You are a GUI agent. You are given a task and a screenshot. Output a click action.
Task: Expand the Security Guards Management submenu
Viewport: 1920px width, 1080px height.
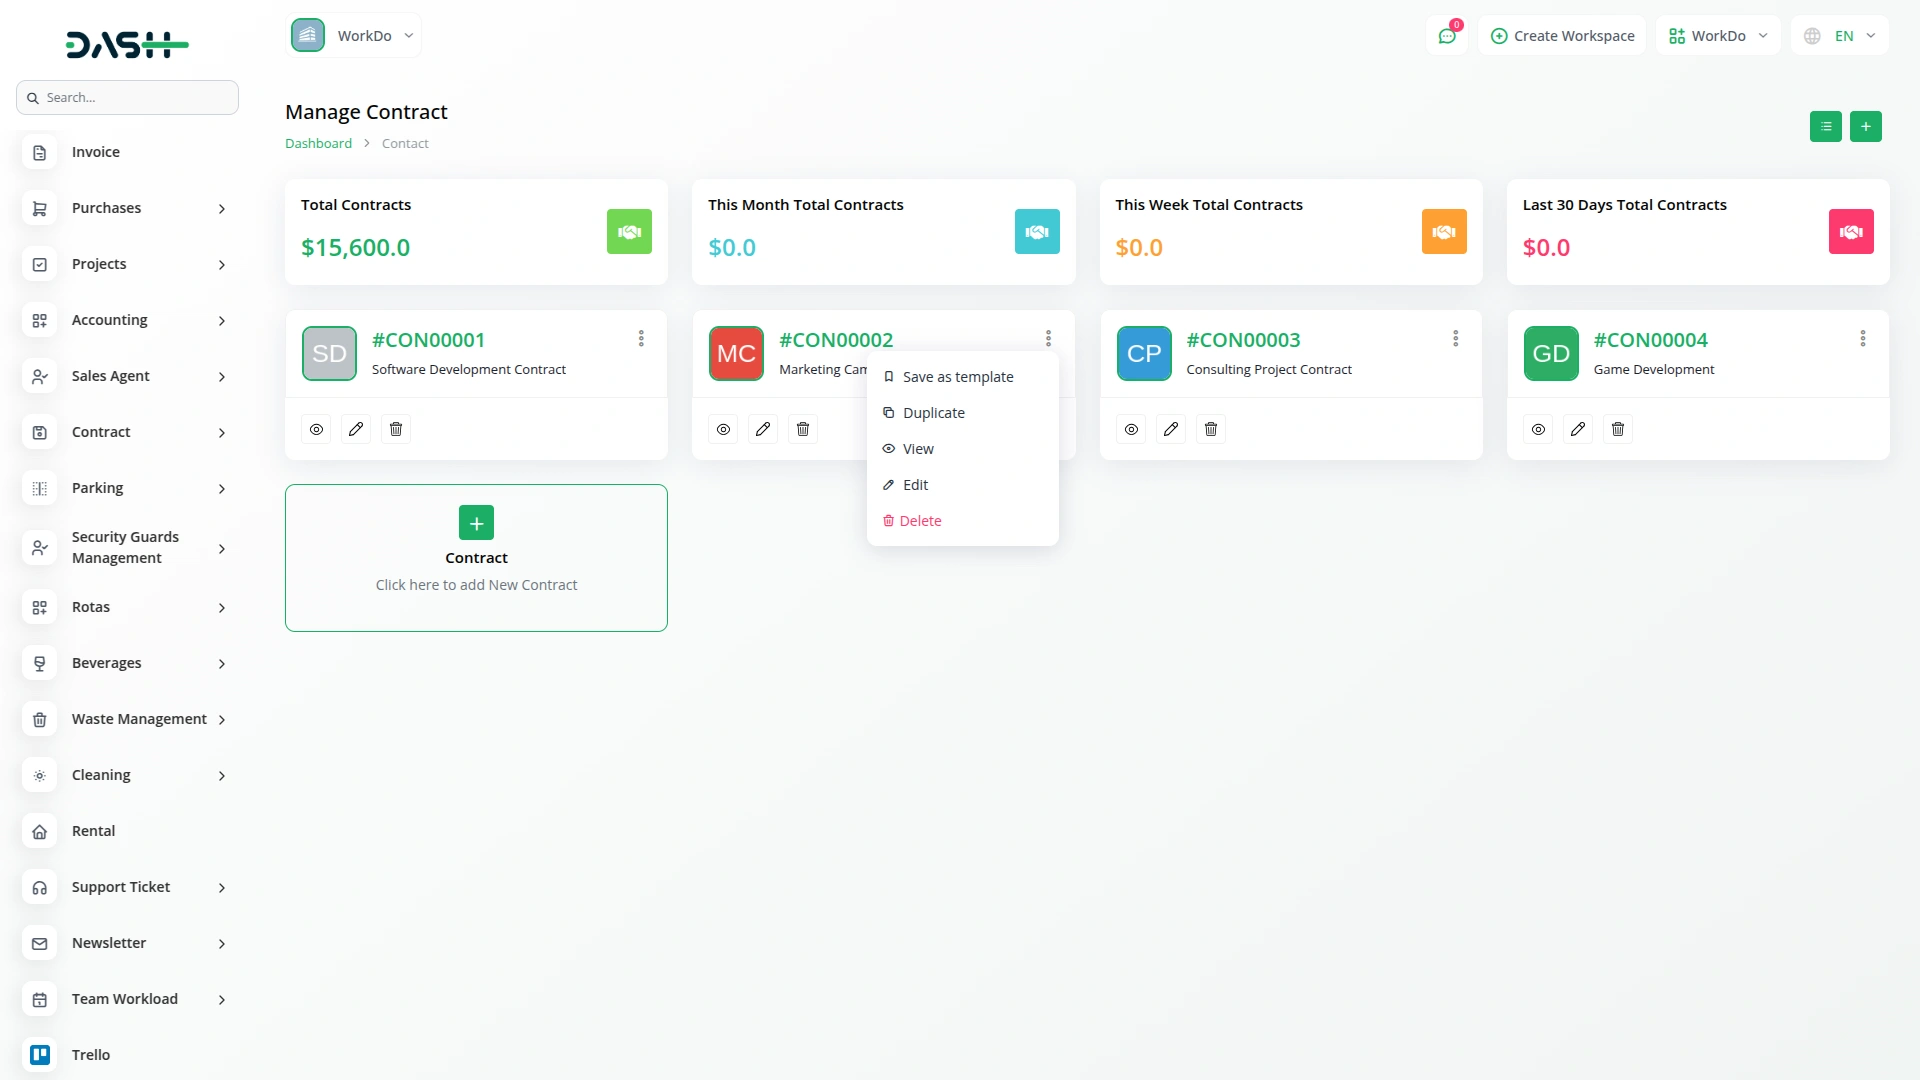127,548
